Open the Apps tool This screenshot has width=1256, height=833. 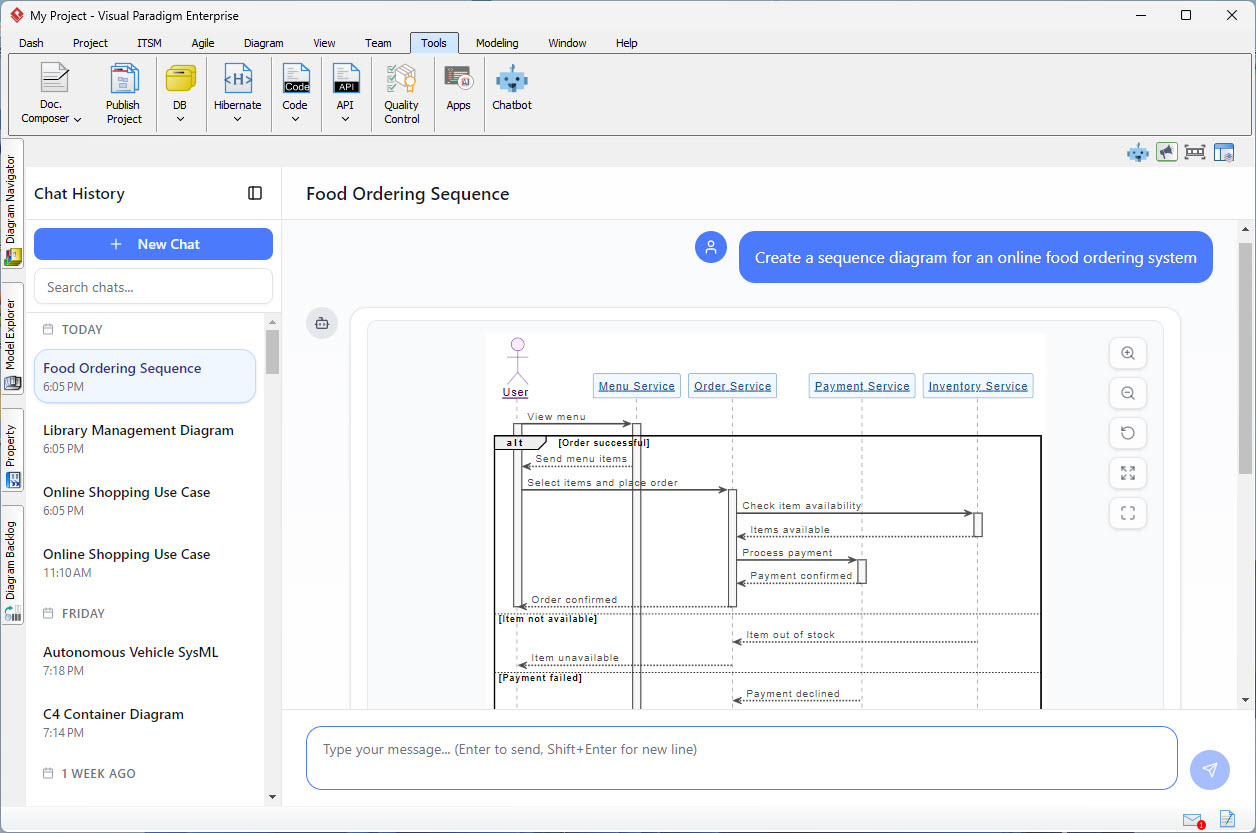point(458,90)
